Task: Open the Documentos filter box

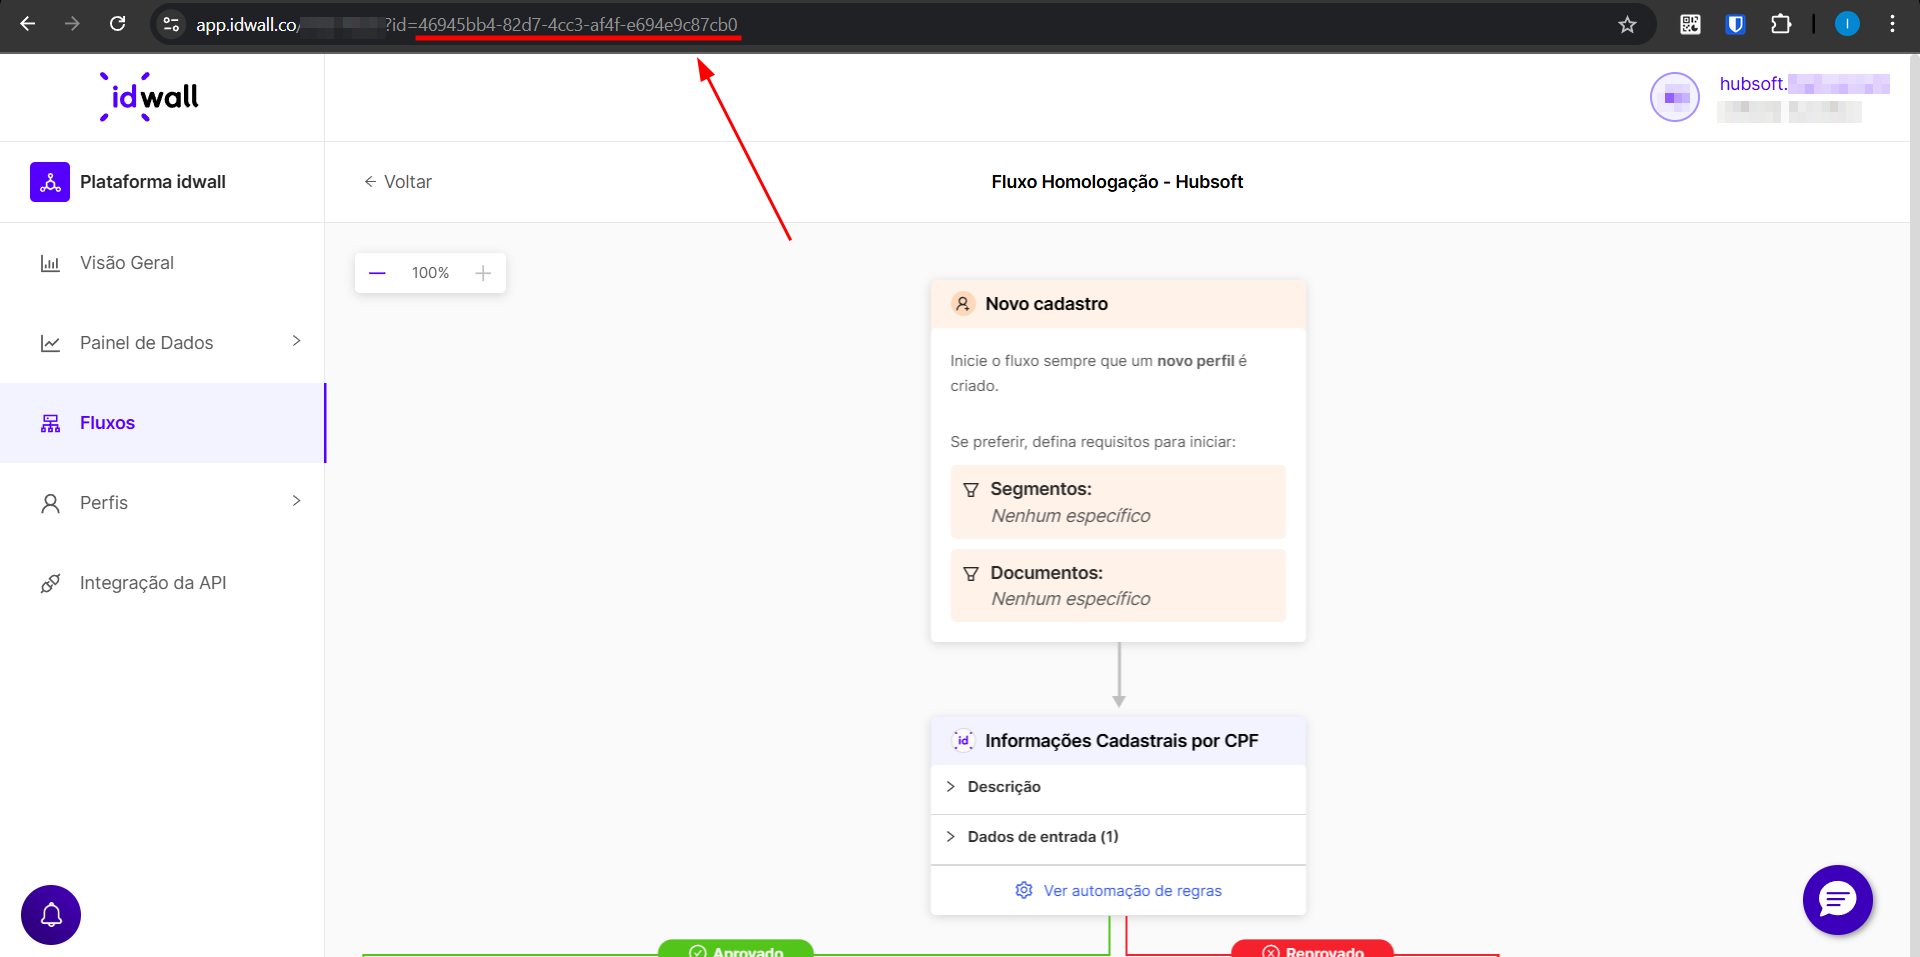Action: pyautogui.click(x=1118, y=585)
